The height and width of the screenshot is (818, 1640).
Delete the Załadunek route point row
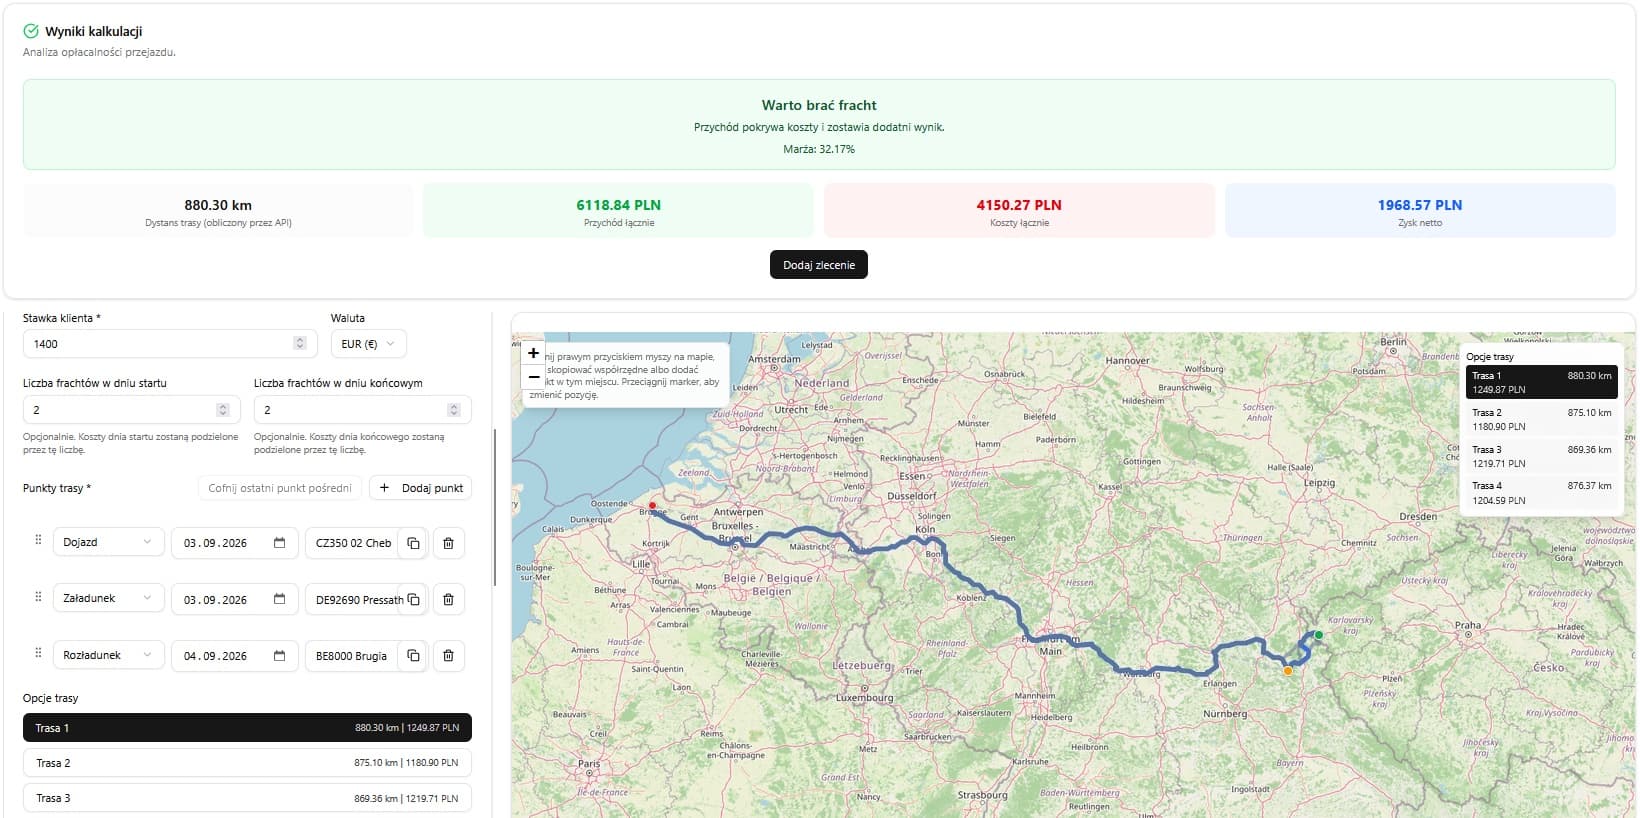tap(448, 599)
